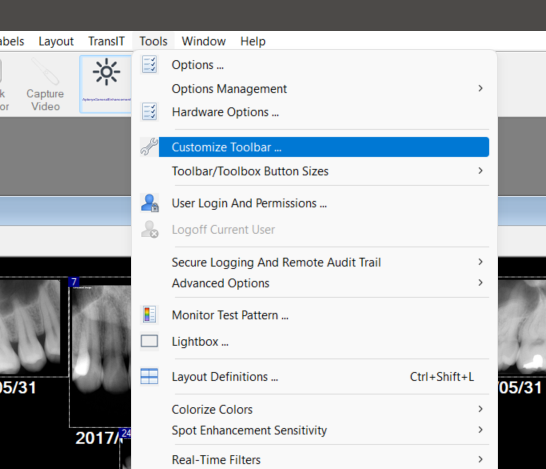Click the Layout Definitions grid icon
This screenshot has width=546, height=469.
(x=149, y=376)
